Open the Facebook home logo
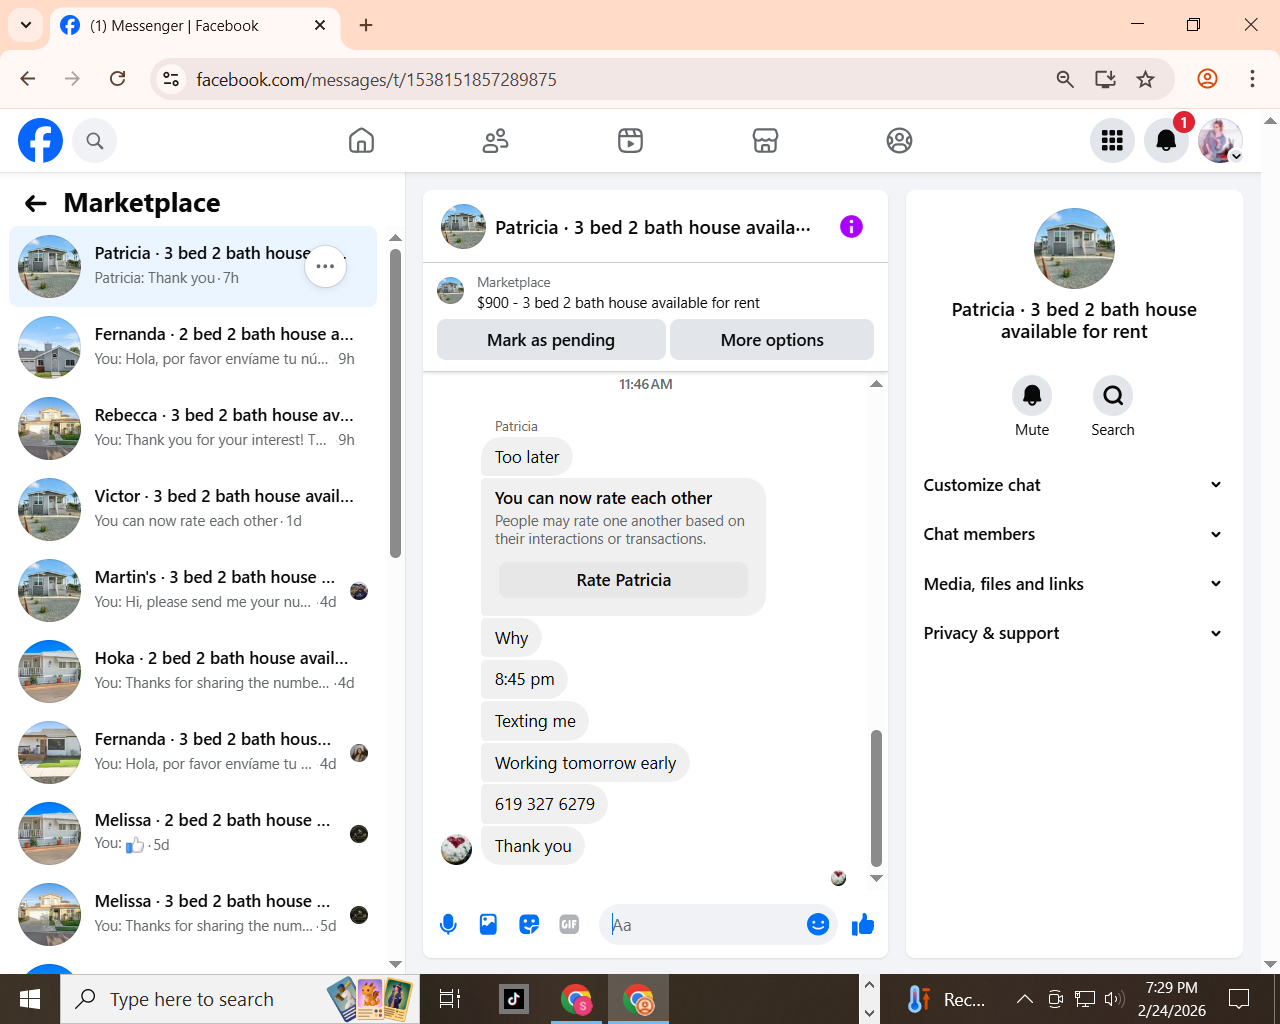The image size is (1280, 1024). pyautogui.click(x=41, y=140)
